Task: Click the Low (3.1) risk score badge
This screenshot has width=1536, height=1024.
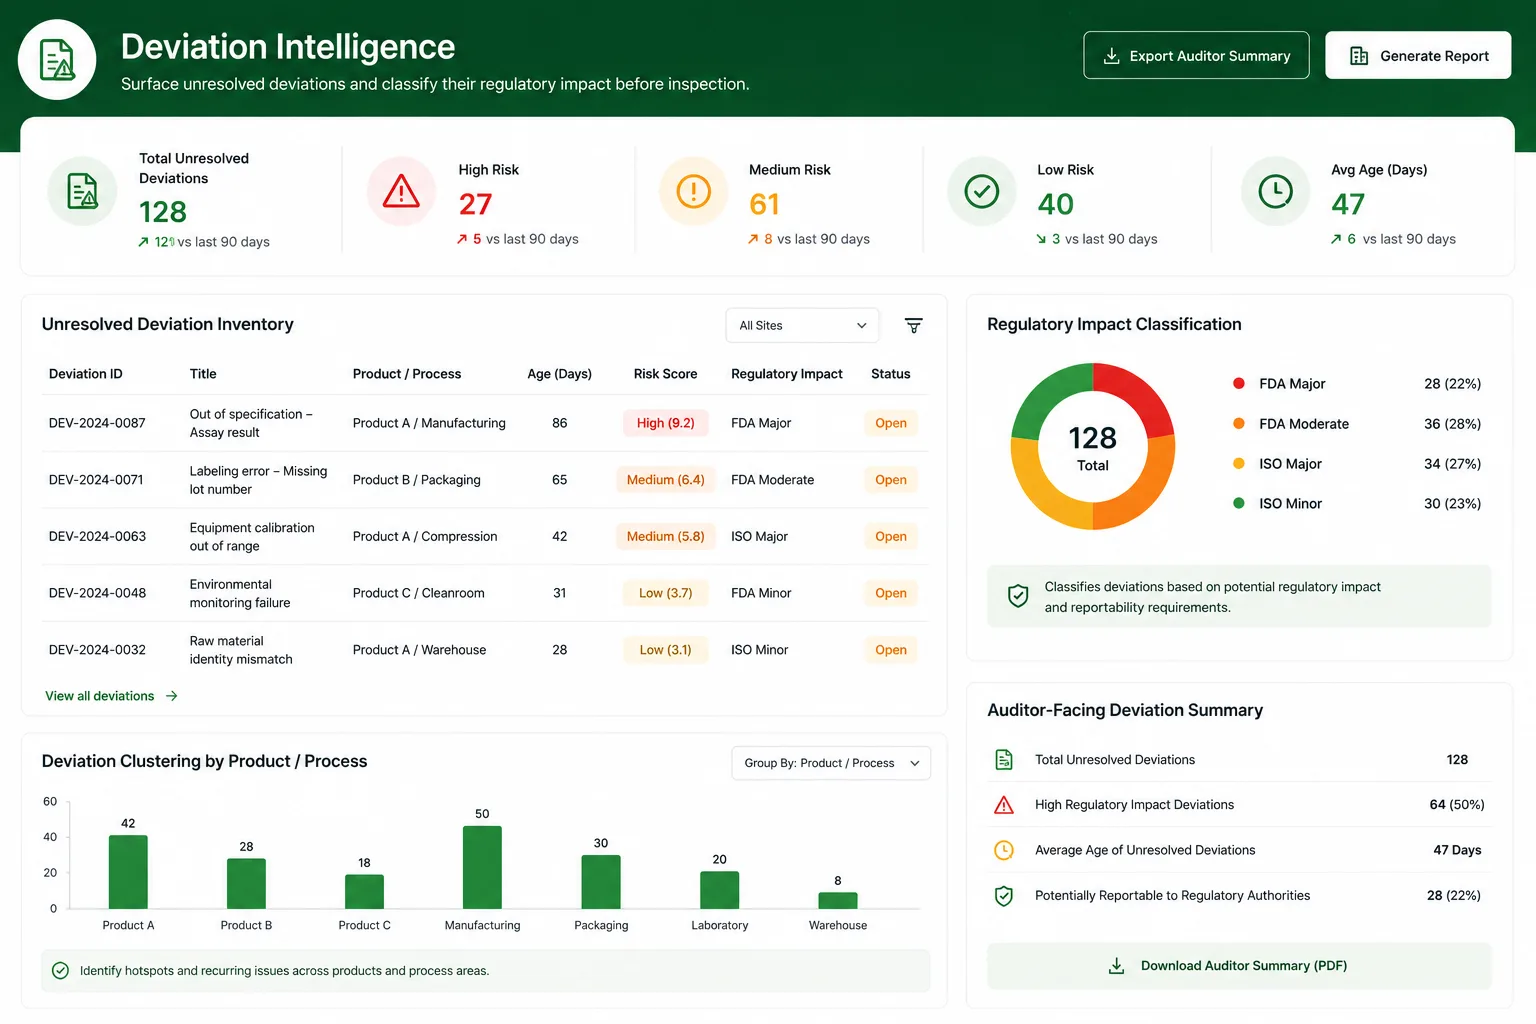Action: tap(666, 650)
